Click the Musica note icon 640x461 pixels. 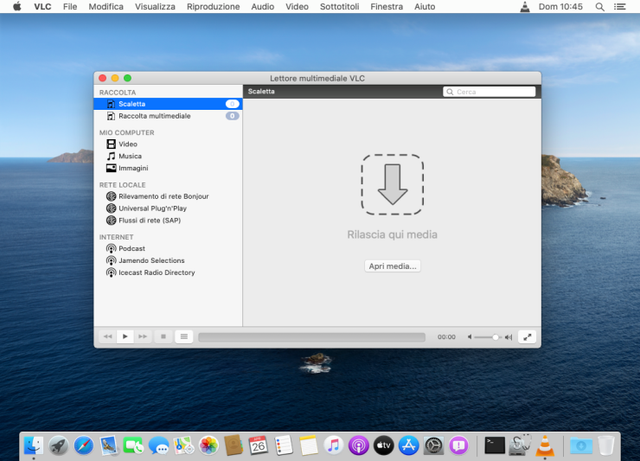point(111,156)
